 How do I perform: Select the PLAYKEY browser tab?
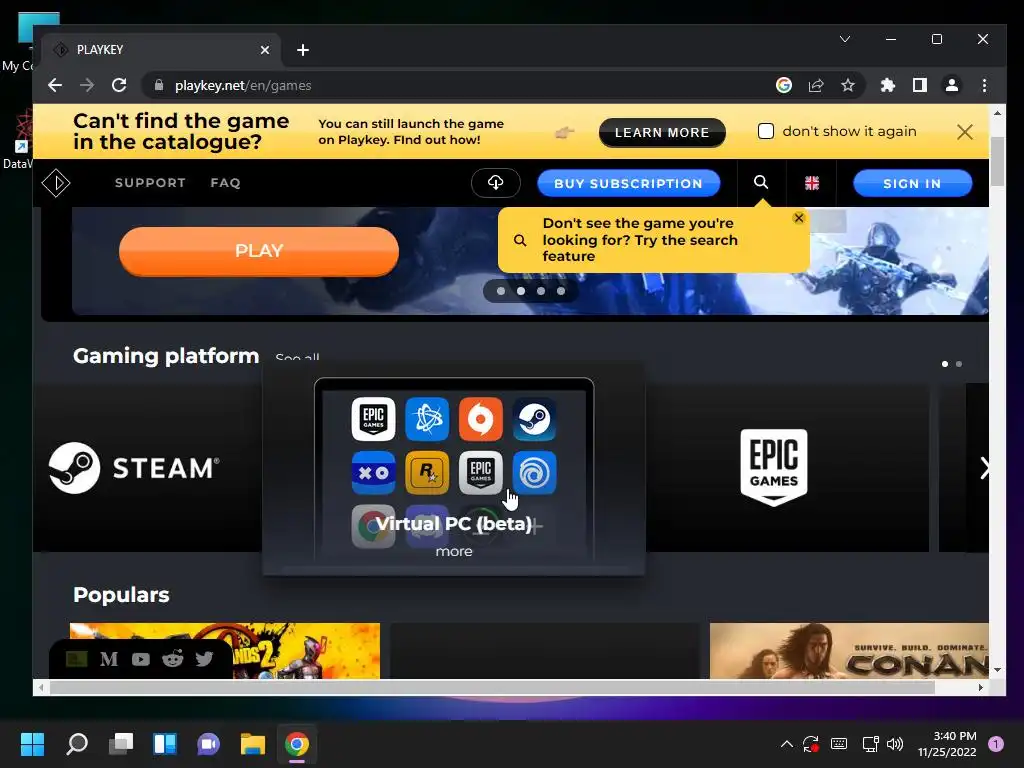click(161, 50)
